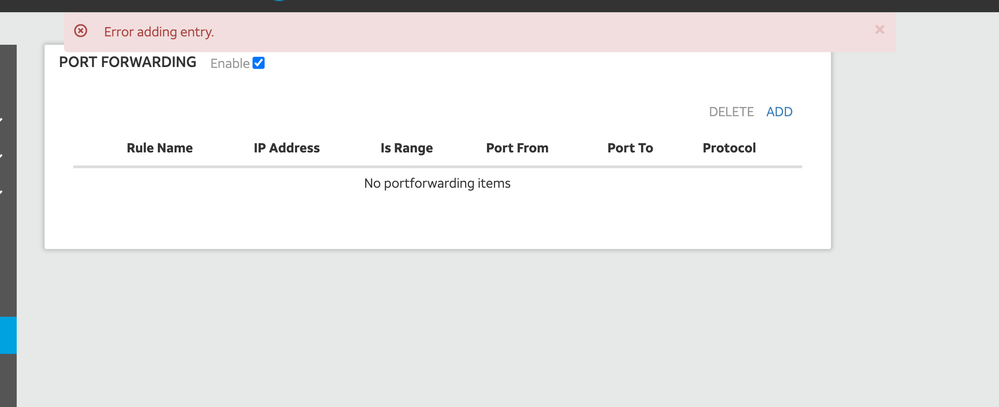
Task: Toggle the Port Forwarding Enable checkbox
Action: (258, 63)
